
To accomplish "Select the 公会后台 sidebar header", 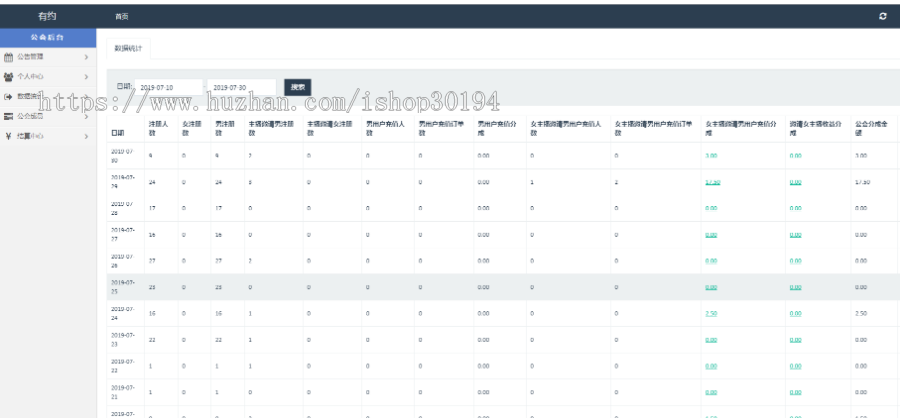I will (x=48, y=38).
